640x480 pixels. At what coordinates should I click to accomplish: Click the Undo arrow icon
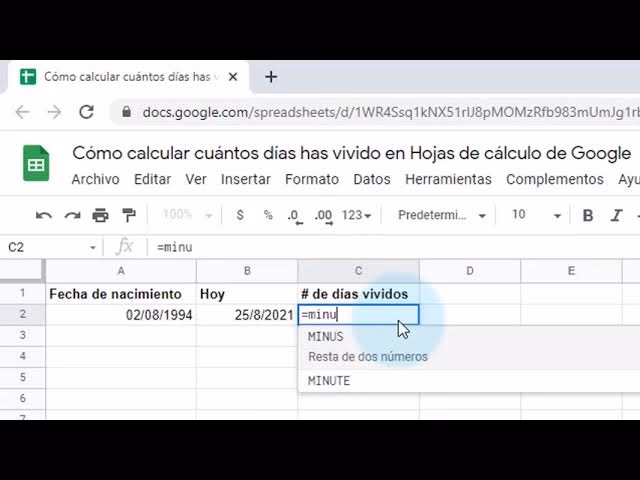point(44,215)
